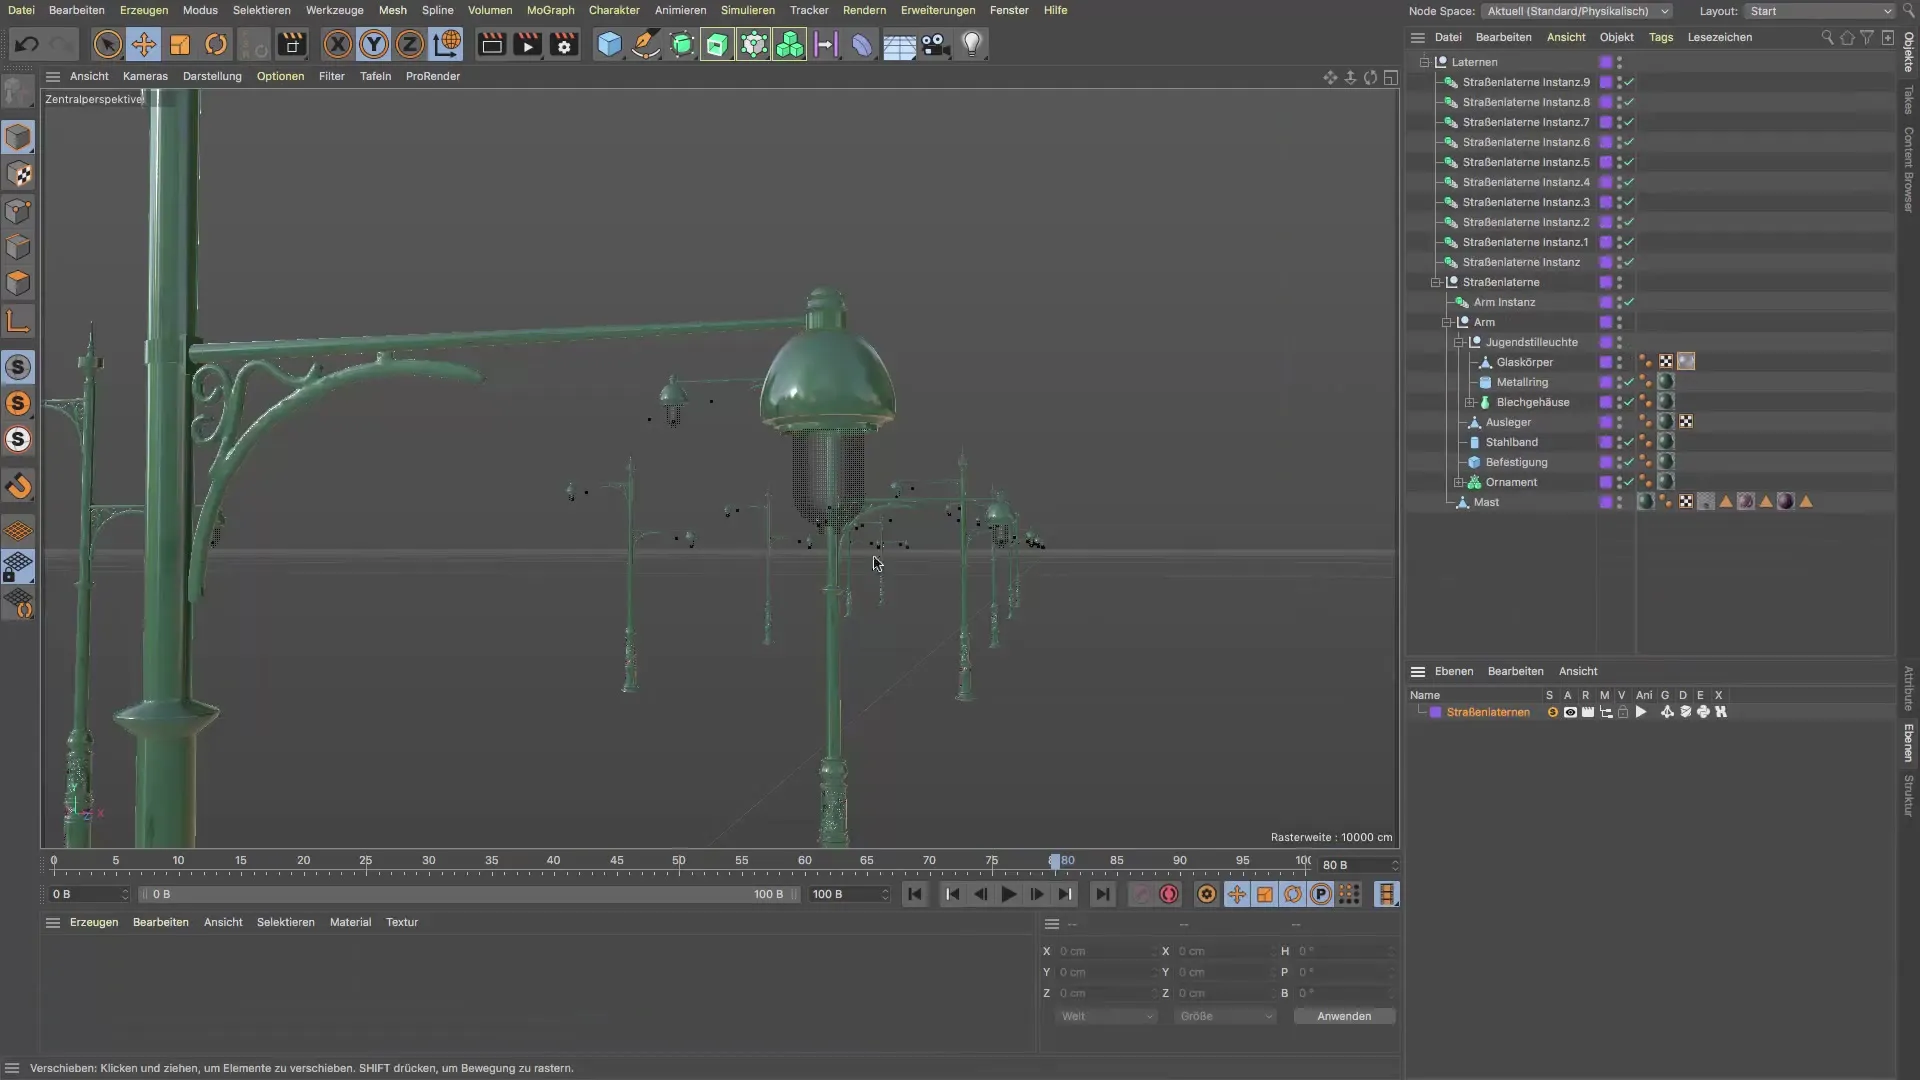The height and width of the screenshot is (1080, 1920).
Task: Render to Picture Viewer
Action: (527, 44)
